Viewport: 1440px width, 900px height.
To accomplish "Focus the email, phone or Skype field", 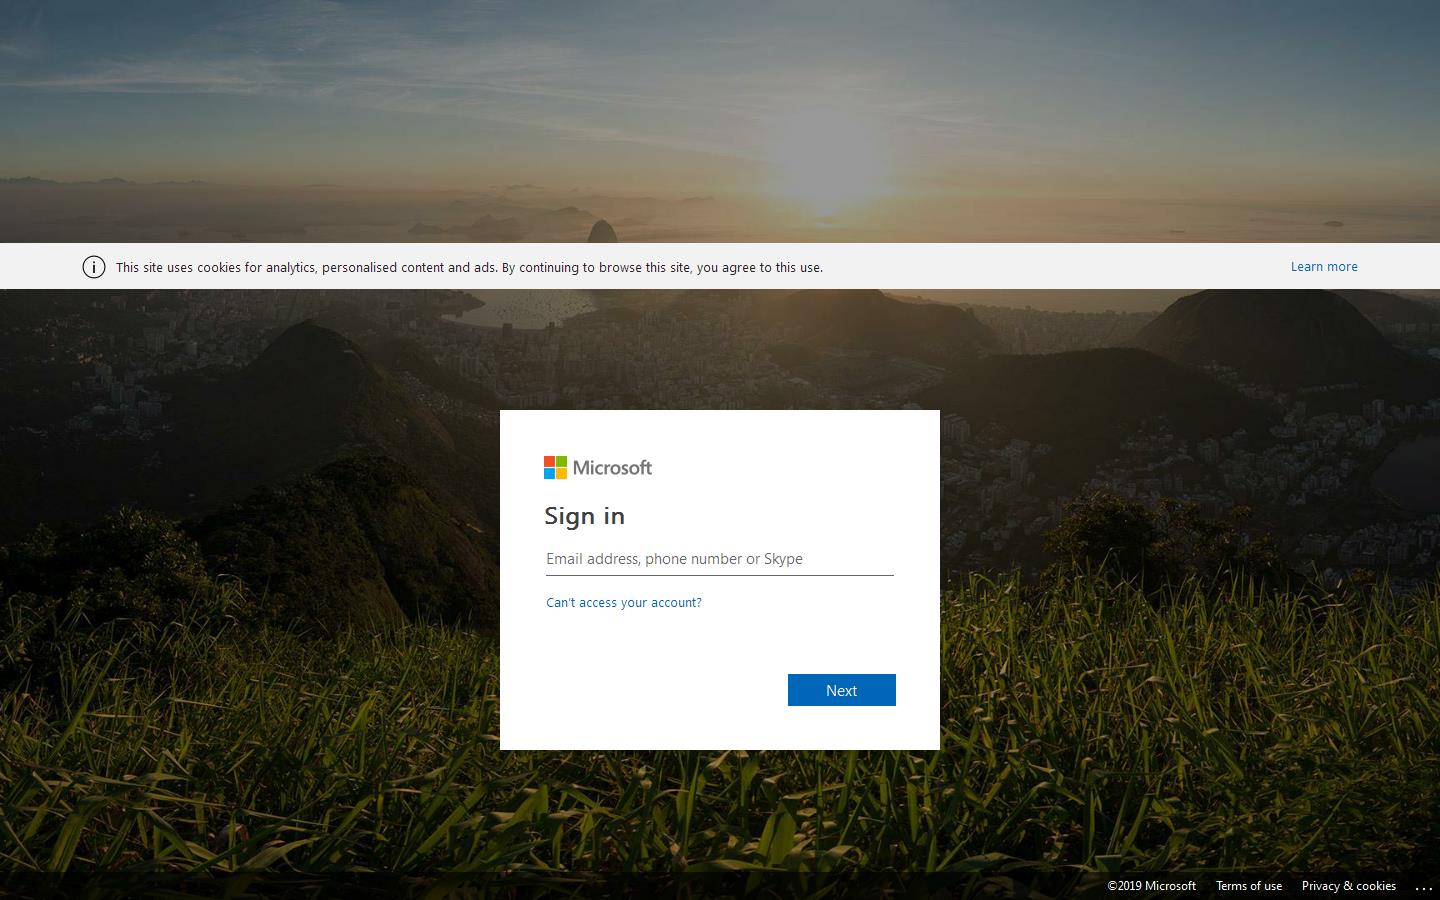I will 719,559.
